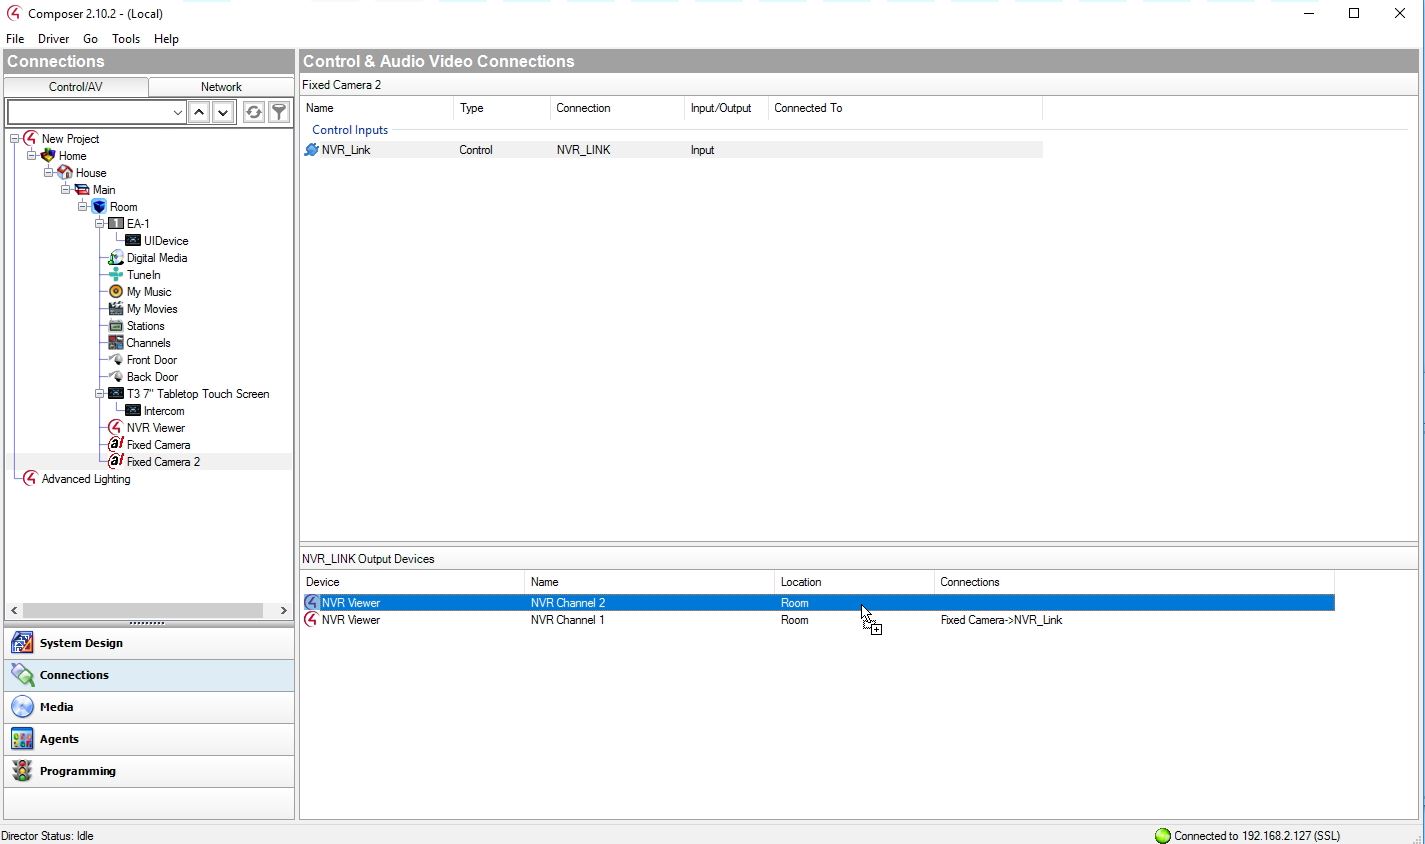Open the File menu
The width and height of the screenshot is (1425, 844).
point(15,39)
